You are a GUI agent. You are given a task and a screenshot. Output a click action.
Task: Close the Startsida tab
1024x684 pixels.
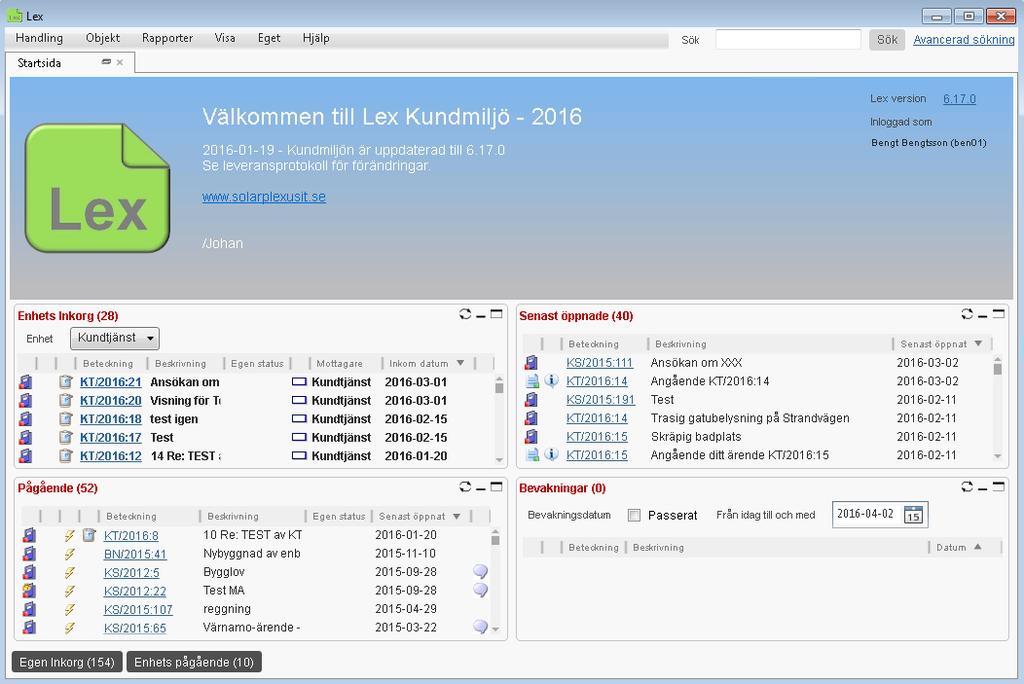coord(120,63)
